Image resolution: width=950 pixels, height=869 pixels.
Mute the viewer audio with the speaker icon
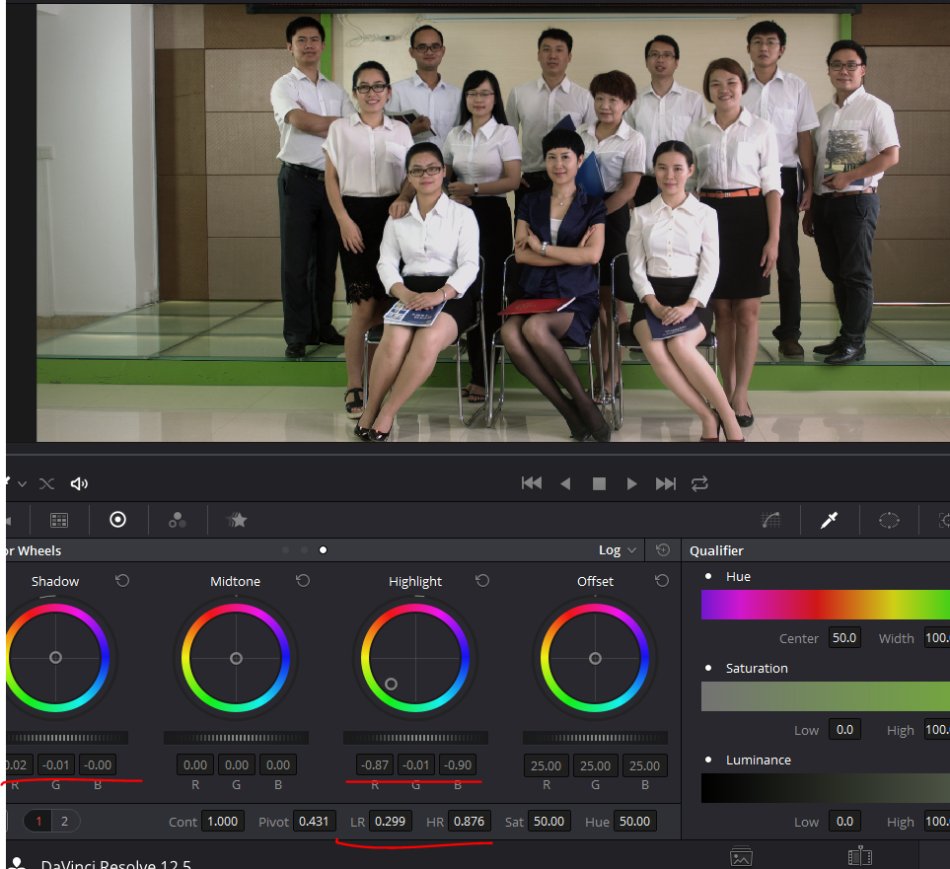79,483
